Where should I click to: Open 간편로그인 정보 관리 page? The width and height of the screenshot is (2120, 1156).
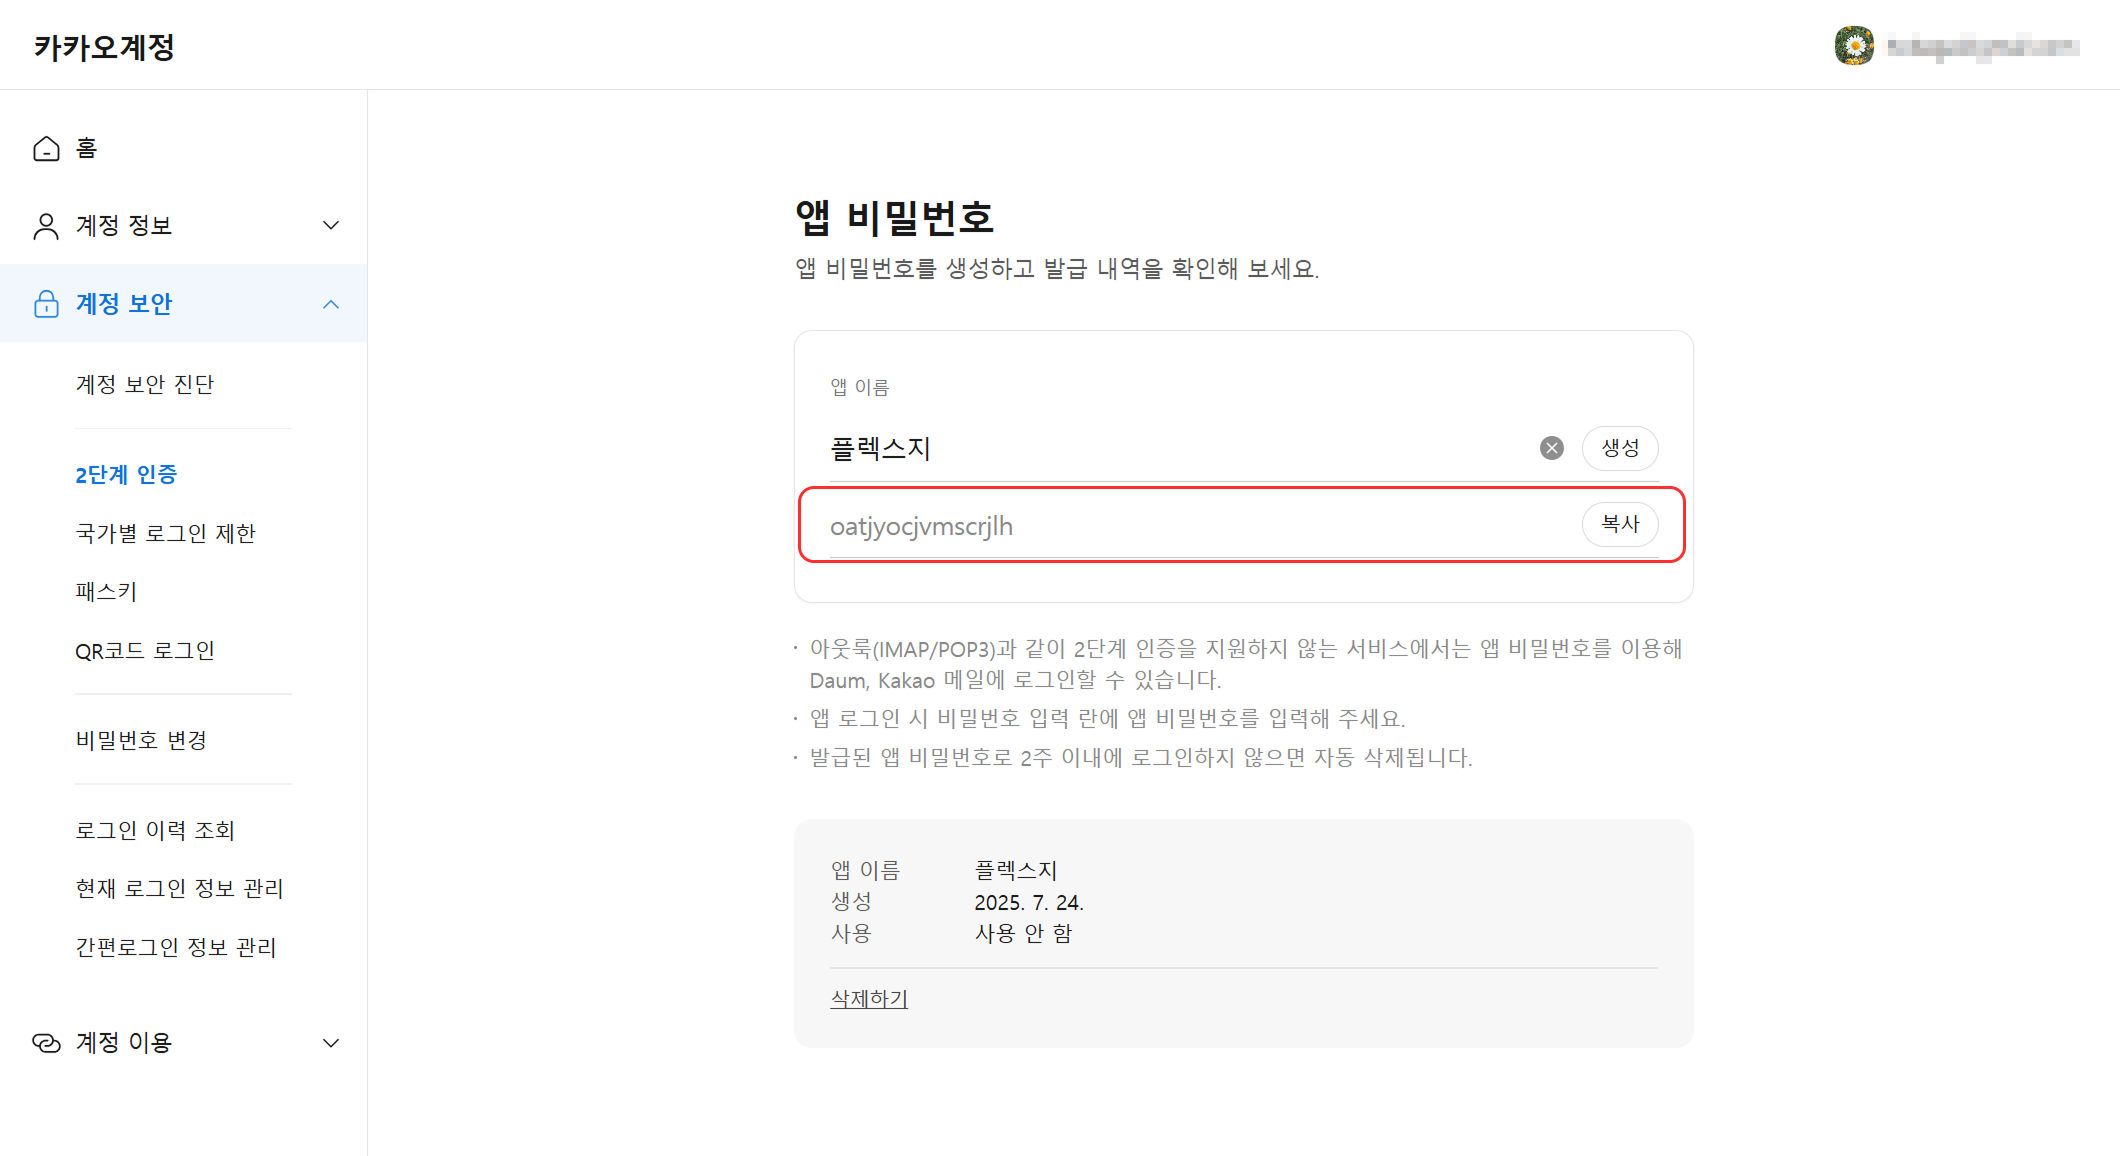click(176, 947)
